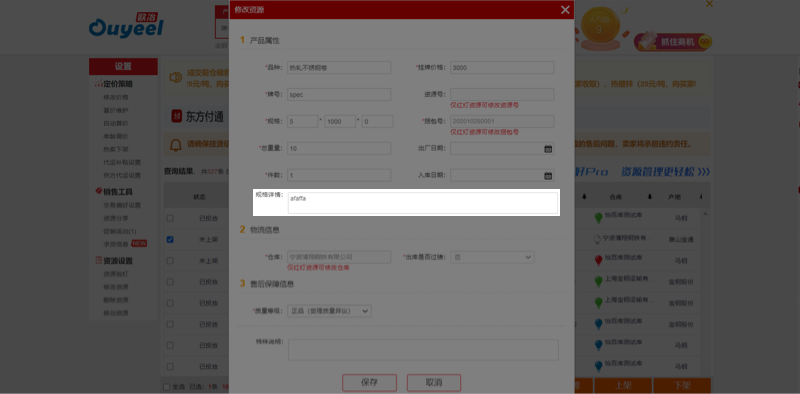This screenshot has height=394, width=800.
Task: Click into the 品种 field
Action: coord(339,68)
